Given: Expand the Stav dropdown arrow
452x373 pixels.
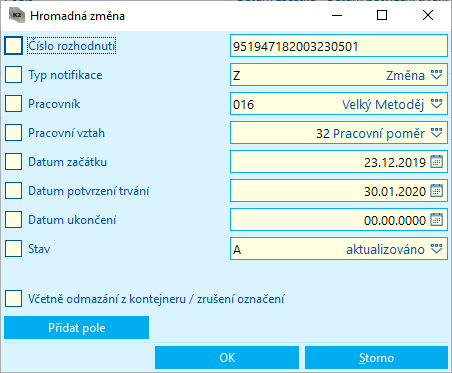Looking at the screenshot, I should (x=436, y=249).
